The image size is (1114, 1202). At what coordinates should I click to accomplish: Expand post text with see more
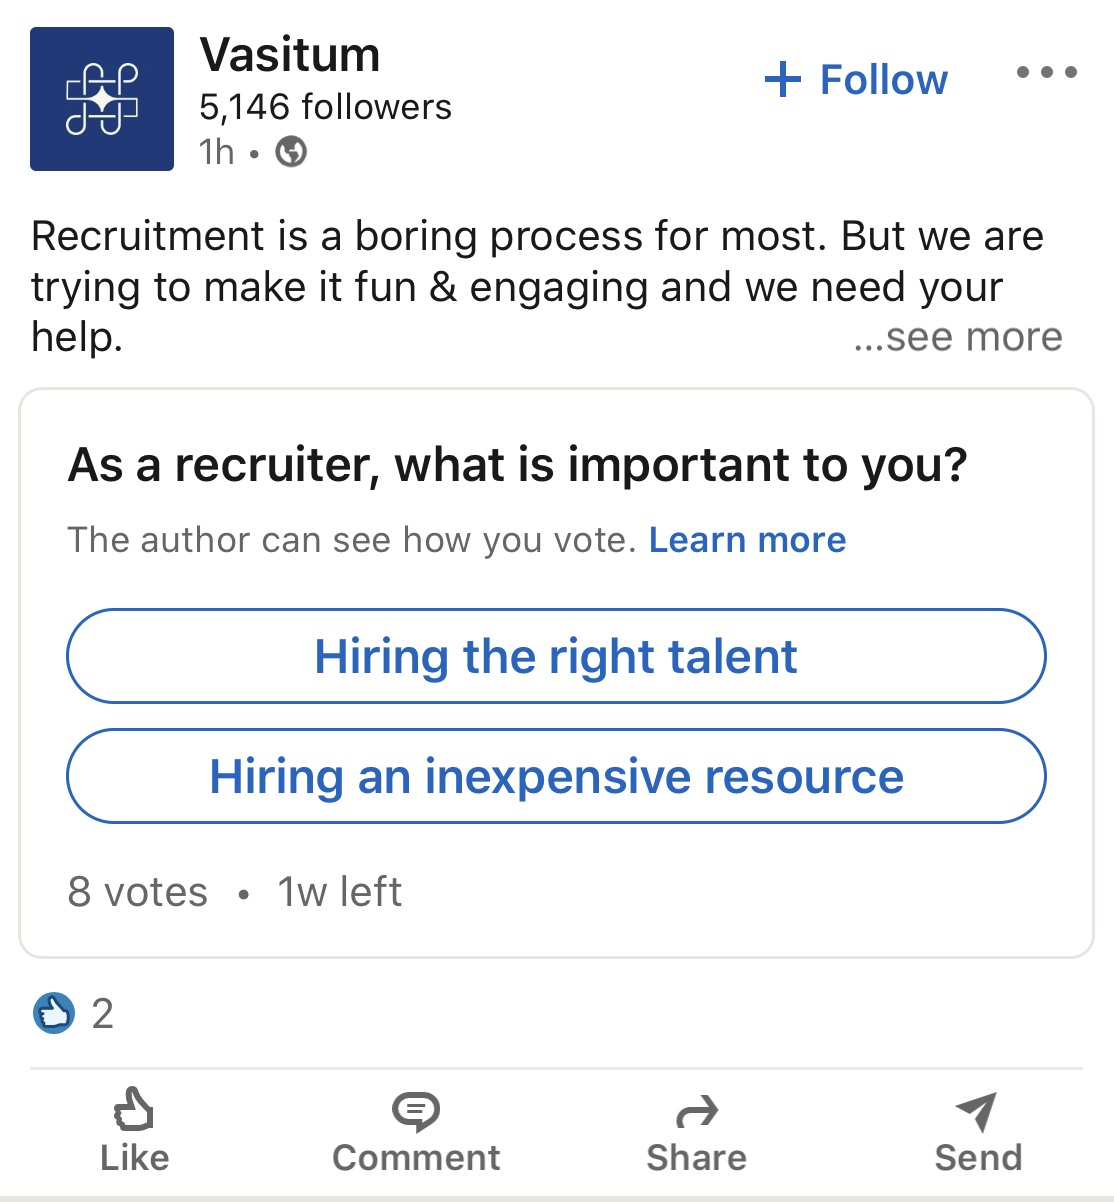tap(958, 338)
